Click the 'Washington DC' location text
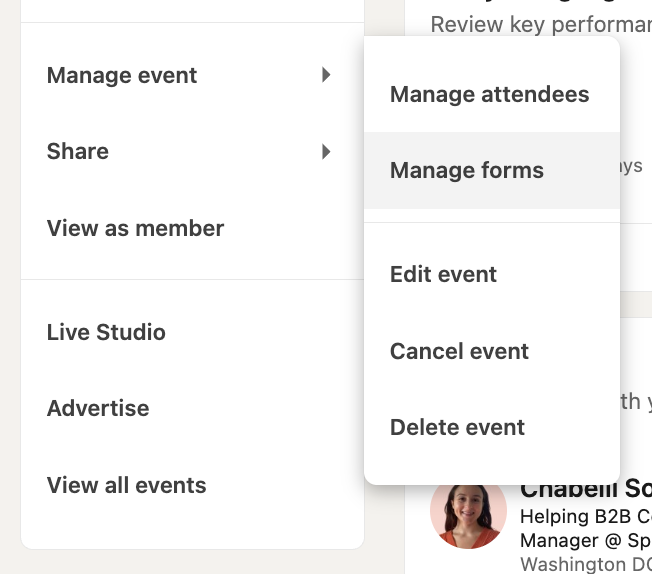Image resolution: width=652 pixels, height=574 pixels. tap(586, 564)
